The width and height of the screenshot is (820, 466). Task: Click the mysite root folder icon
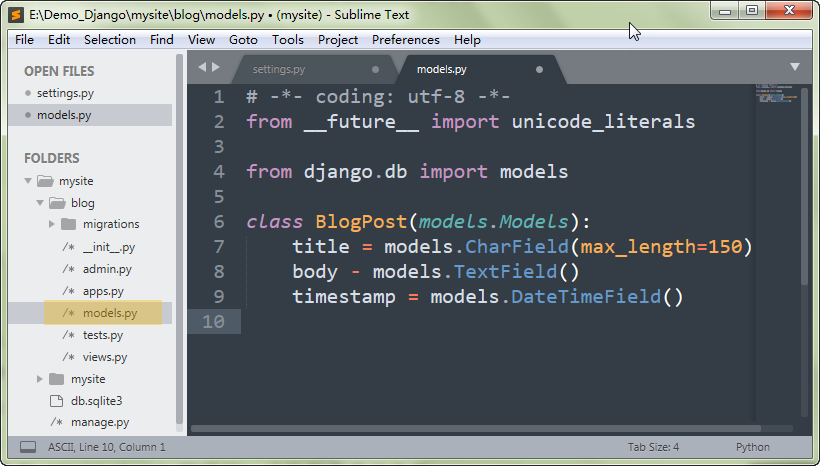click(x=45, y=181)
